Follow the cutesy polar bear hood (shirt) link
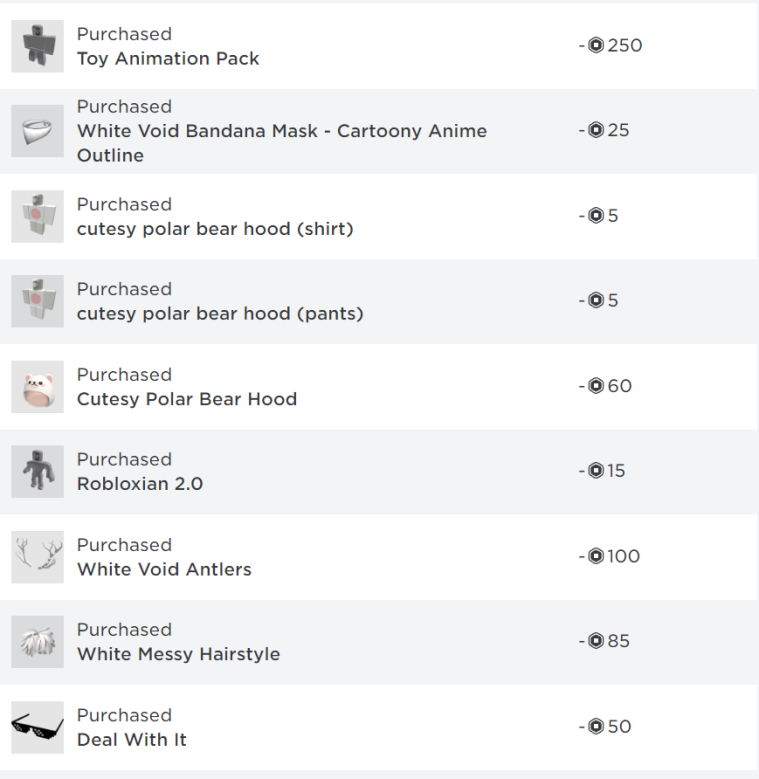Viewport: 759px width, 779px height. click(x=215, y=229)
